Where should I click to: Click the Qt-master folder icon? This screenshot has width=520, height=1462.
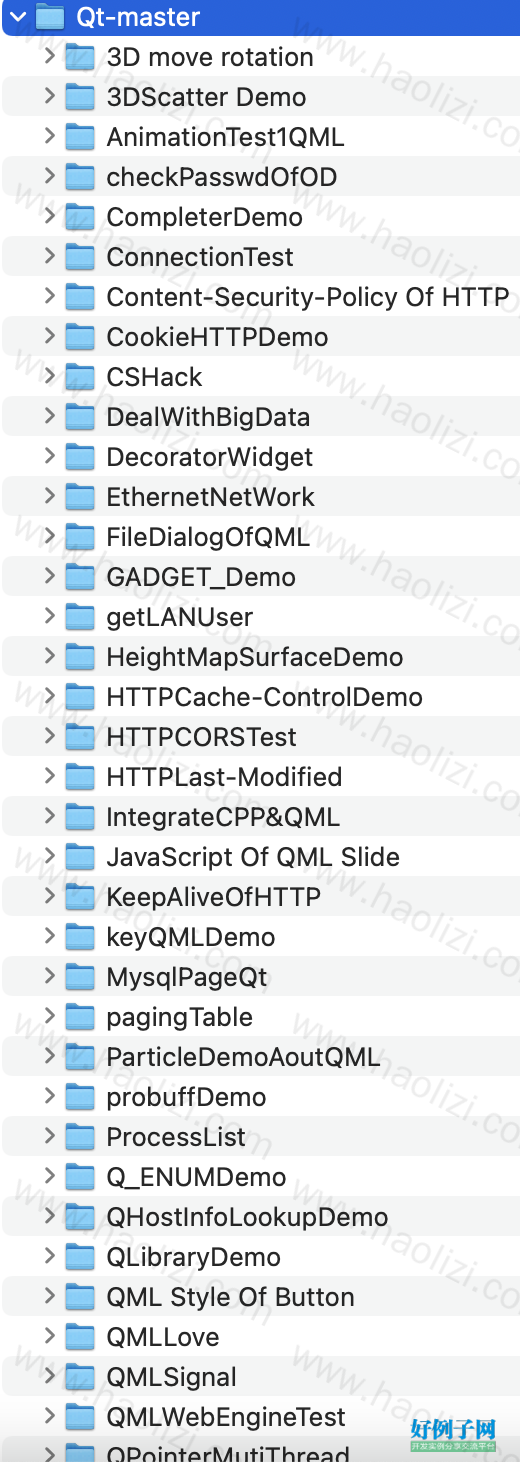tap(49, 17)
